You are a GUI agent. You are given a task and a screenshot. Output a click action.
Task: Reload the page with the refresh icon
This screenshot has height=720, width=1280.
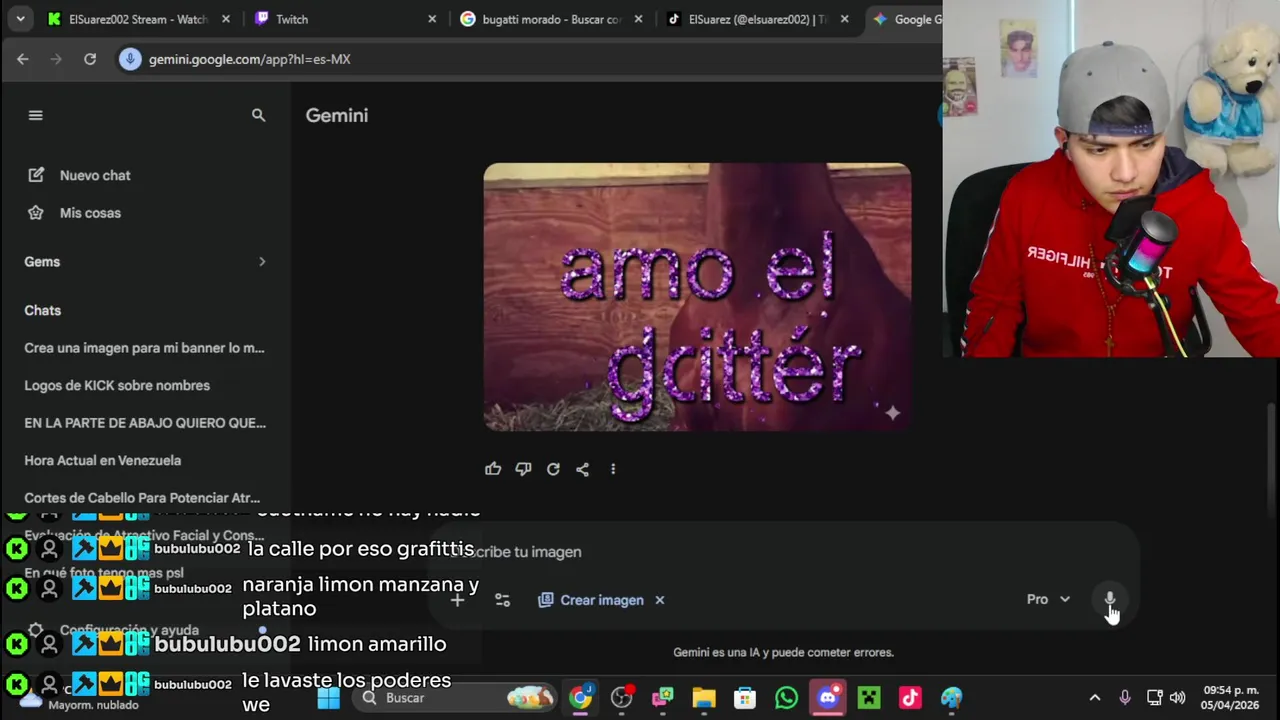[x=90, y=59]
